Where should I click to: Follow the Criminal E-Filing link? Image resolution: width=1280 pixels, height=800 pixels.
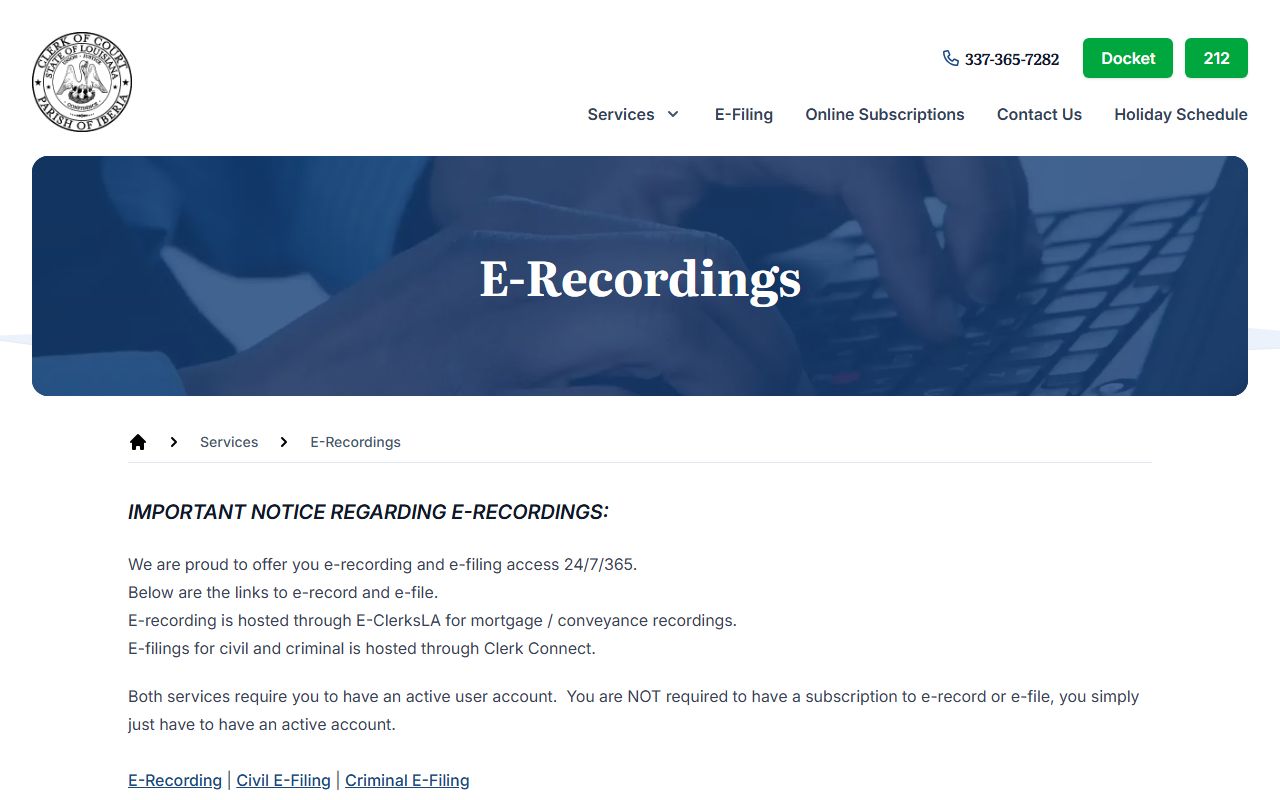[x=407, y=780]
